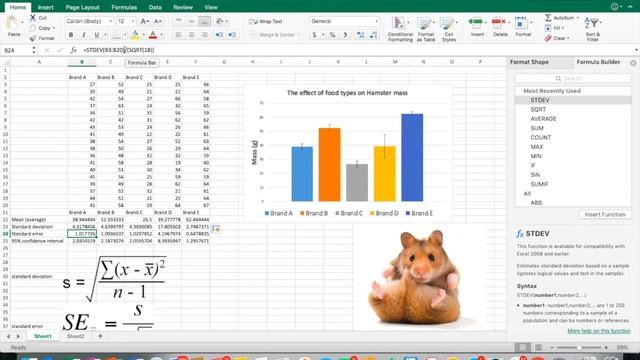640x360 pixels.
Task: Open the Data ribbon tab
Action: point(155,7)
